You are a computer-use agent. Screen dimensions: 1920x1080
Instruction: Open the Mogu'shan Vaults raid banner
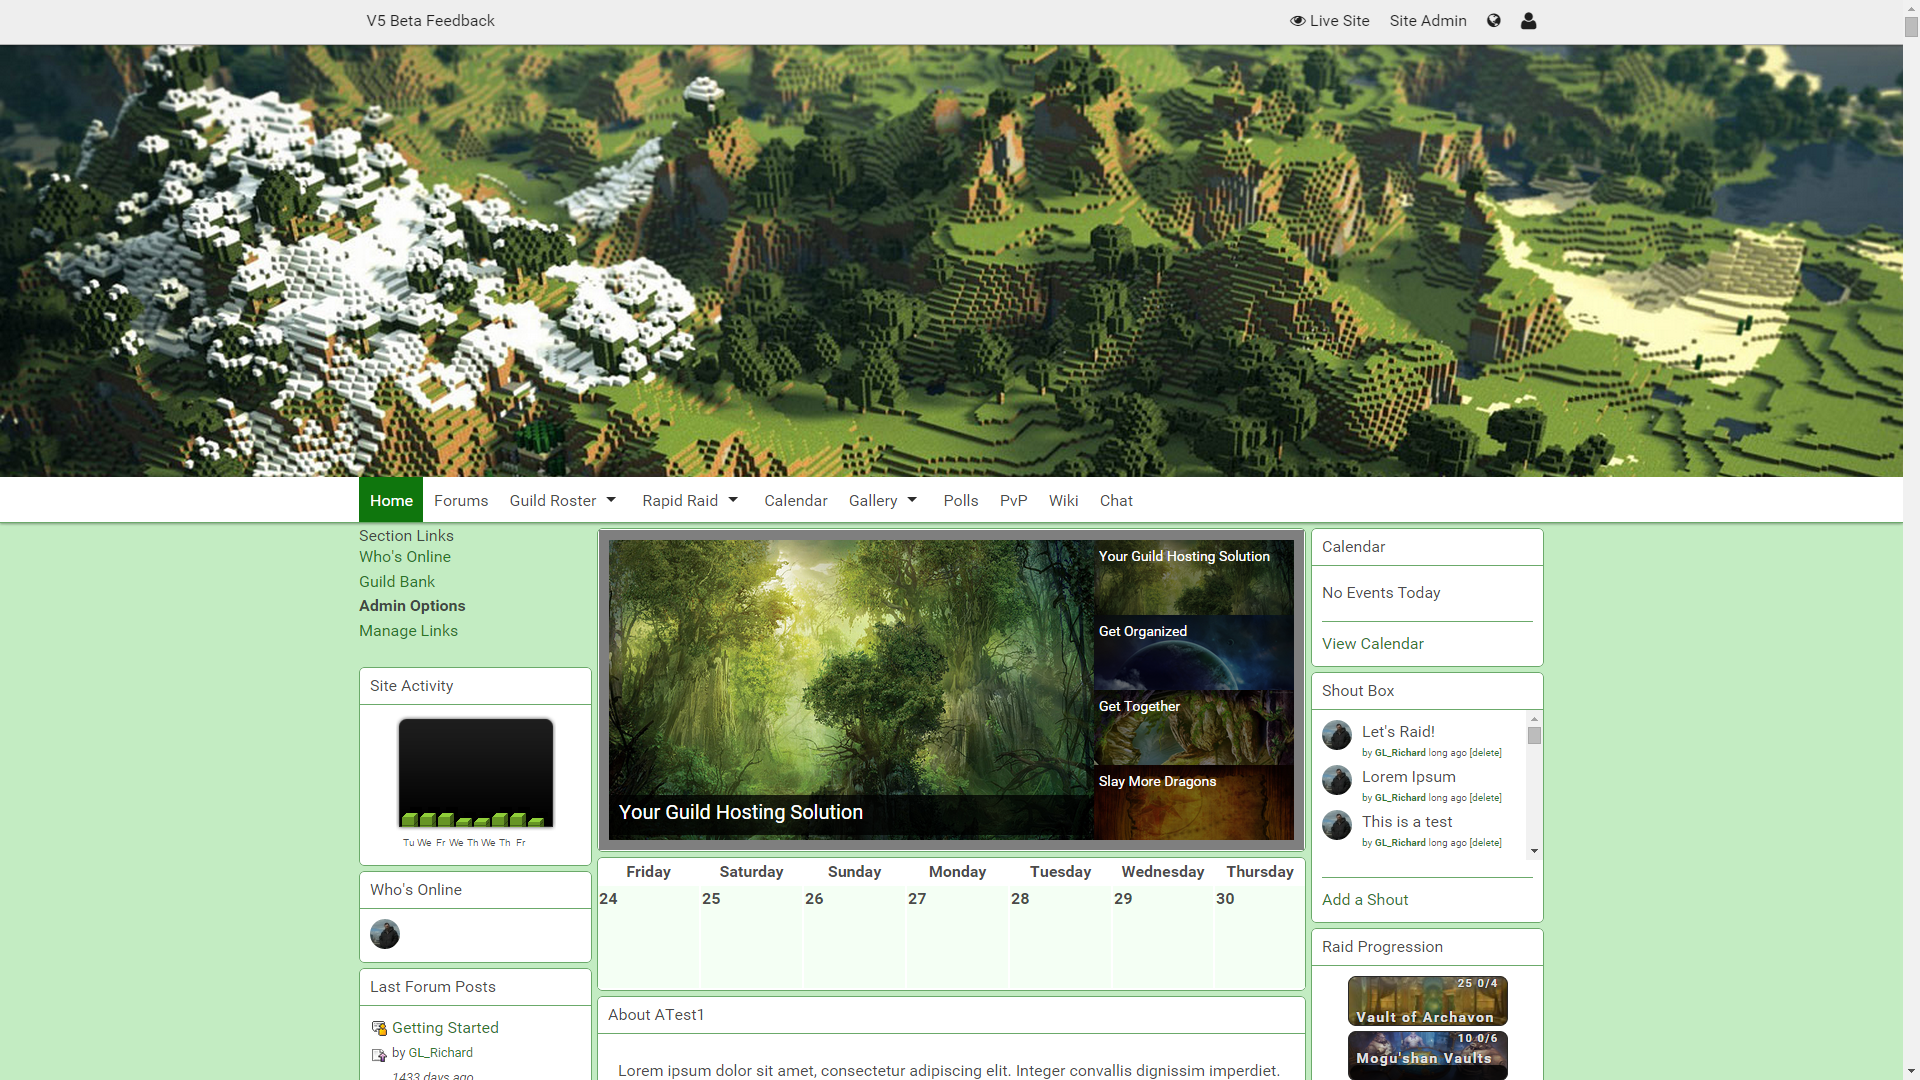[x=1427, y=1056]
